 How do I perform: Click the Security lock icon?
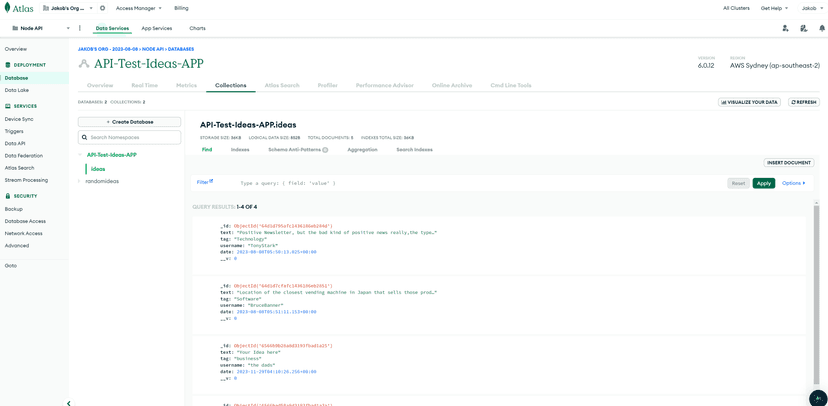pyautogui.click(x=8, y=196)
